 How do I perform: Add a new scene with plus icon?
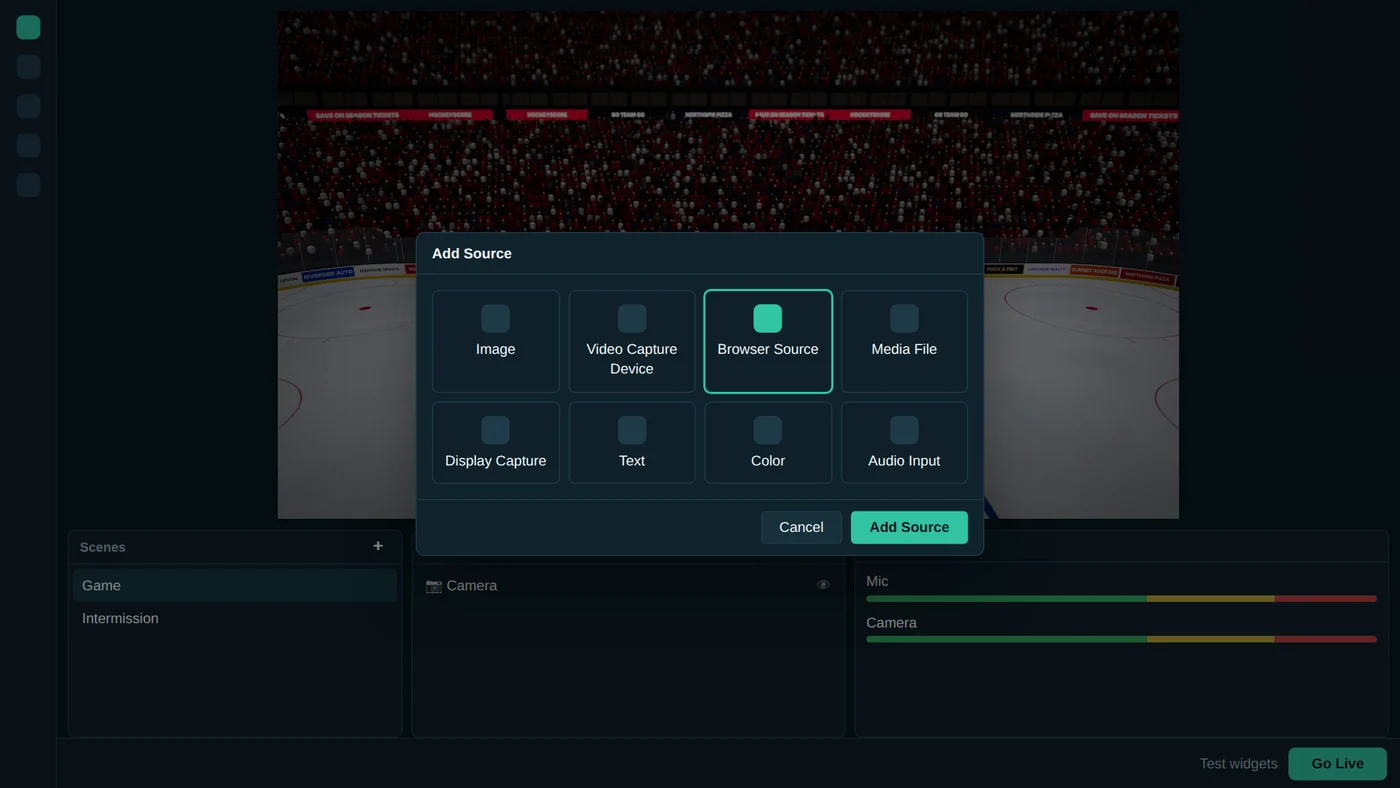378,546
